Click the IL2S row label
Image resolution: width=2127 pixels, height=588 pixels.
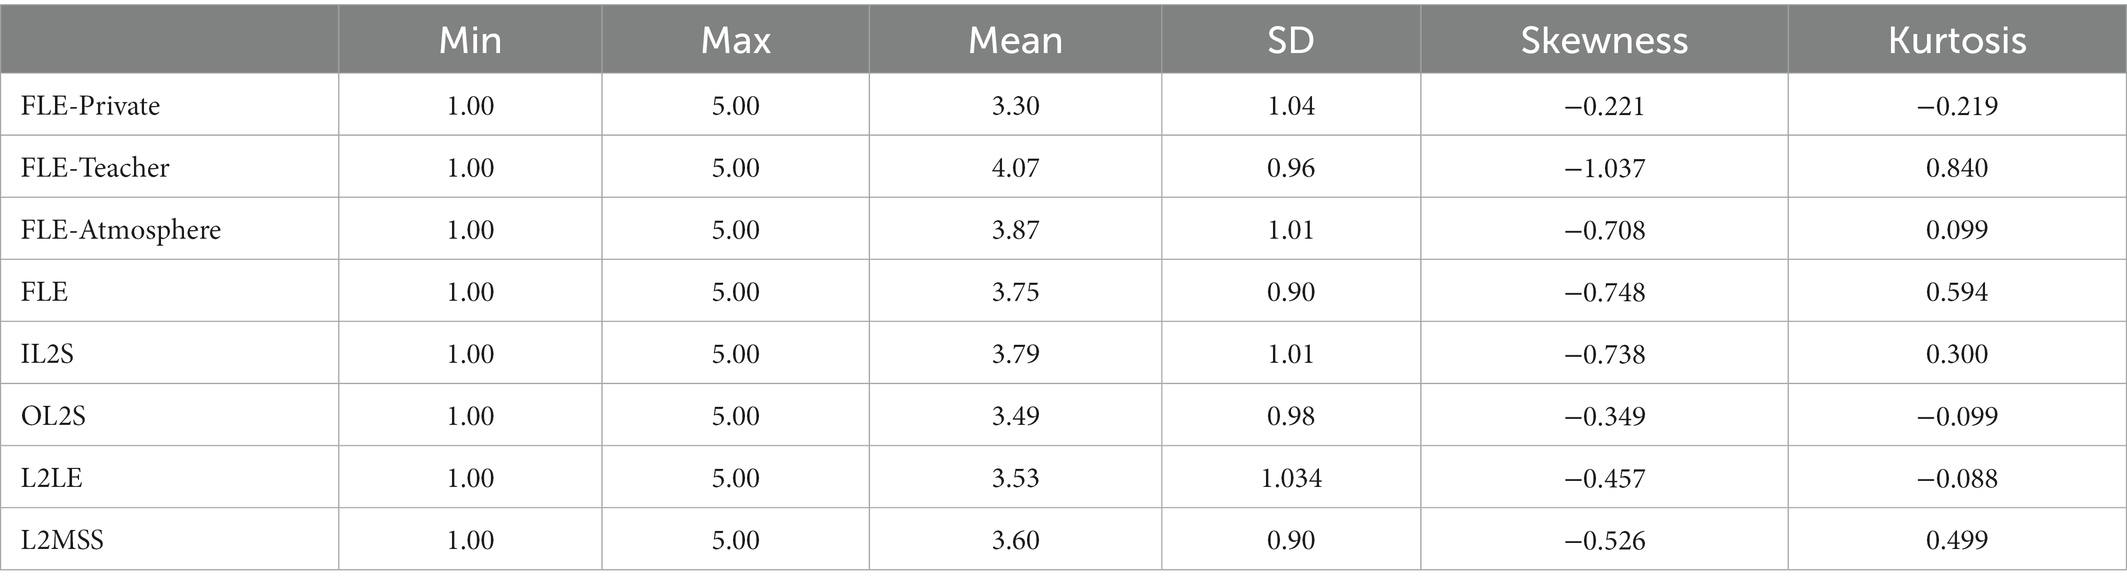pyautogui.click(x=47, y=354)
